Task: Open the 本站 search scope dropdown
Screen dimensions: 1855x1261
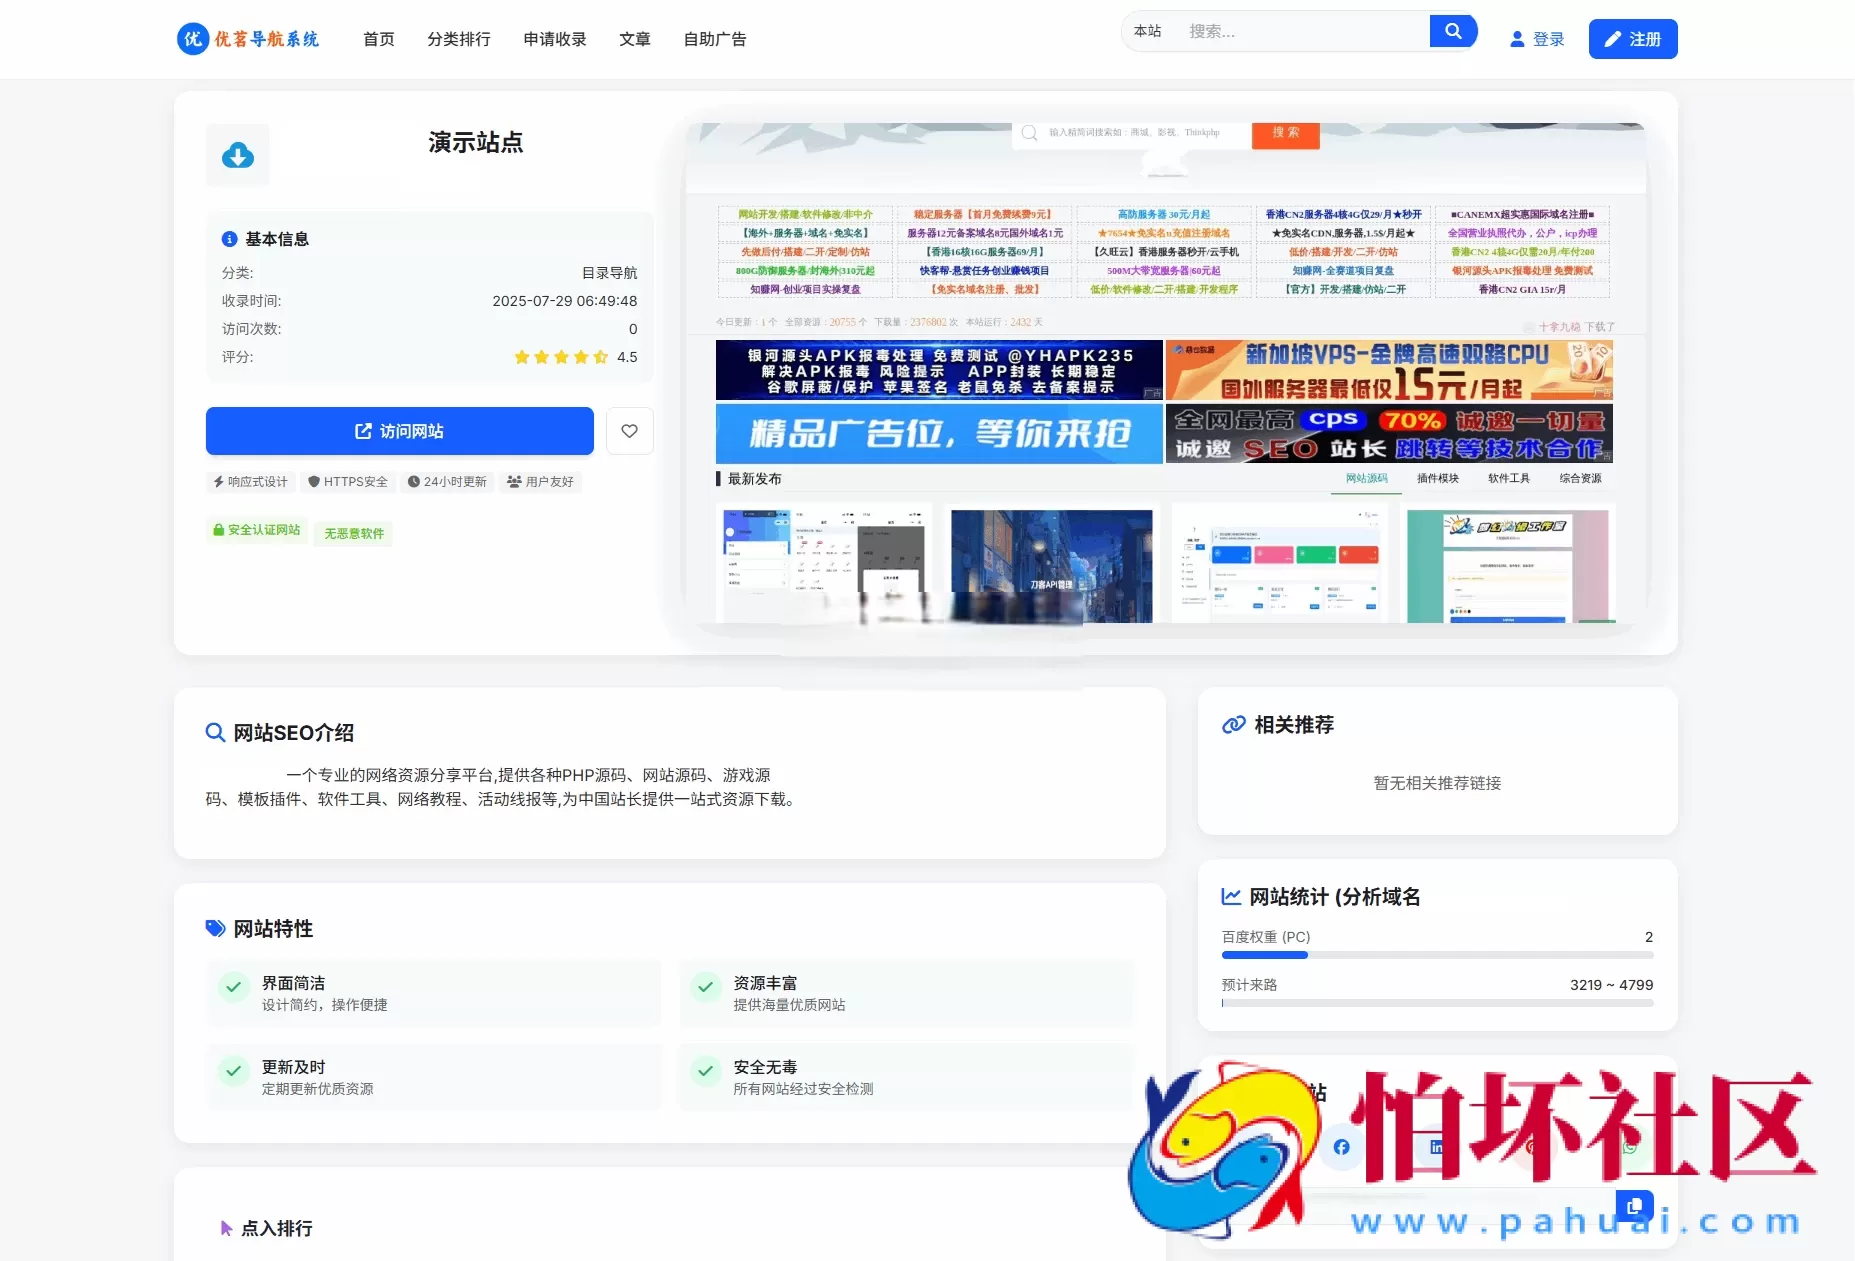Action: pos(1148,31)
